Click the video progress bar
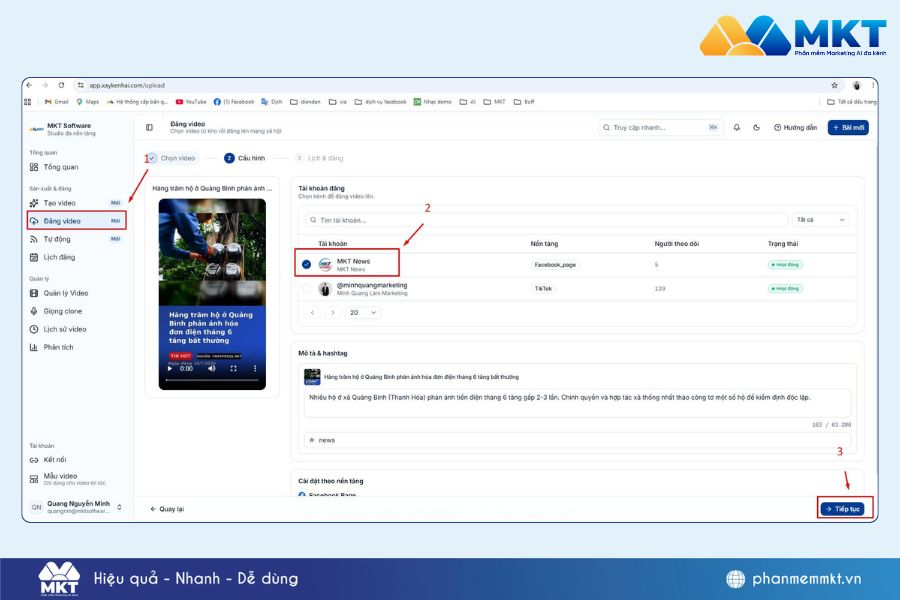Viewport: 900px width, 600px height. (x=212, y=380)
